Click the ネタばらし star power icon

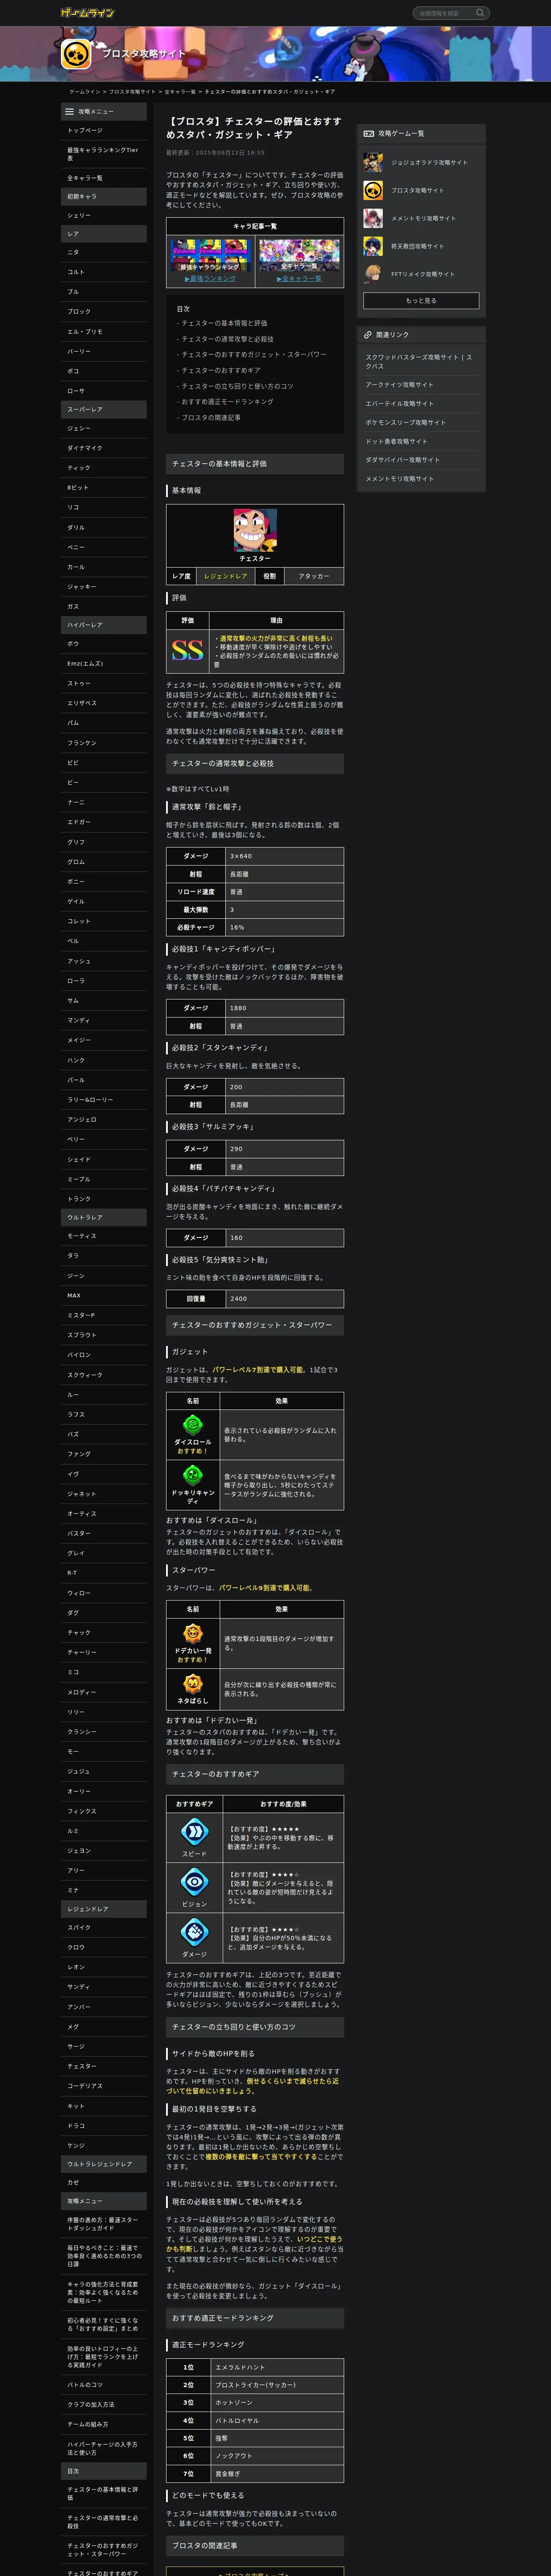[x=193, y=1684]
